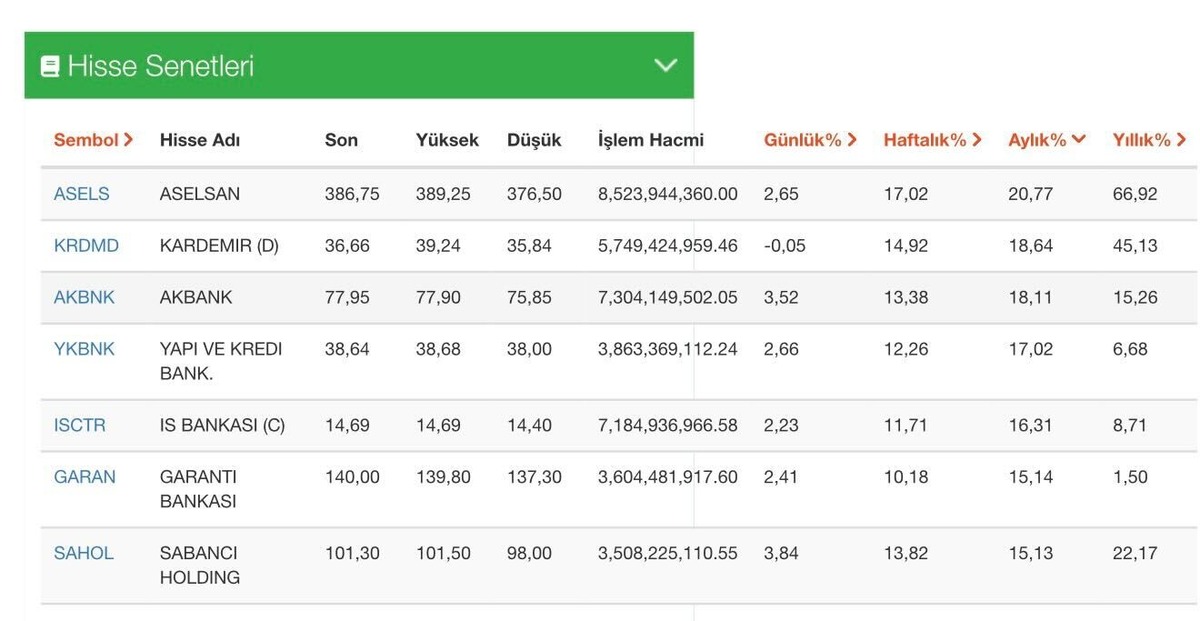
Task: Click KARDEMIR last price 36,66
Action: 347,246
